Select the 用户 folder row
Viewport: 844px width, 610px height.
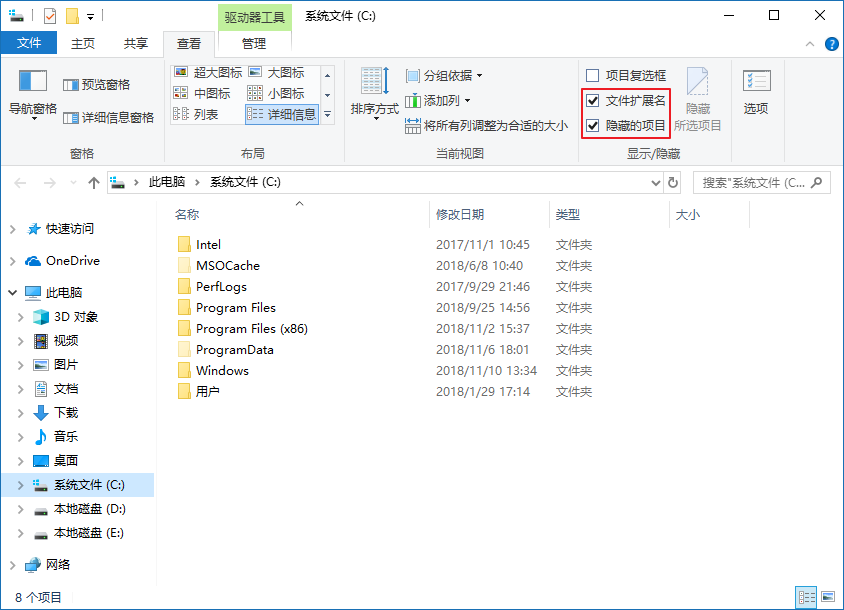pyautogui.click(x=384, y=391)
